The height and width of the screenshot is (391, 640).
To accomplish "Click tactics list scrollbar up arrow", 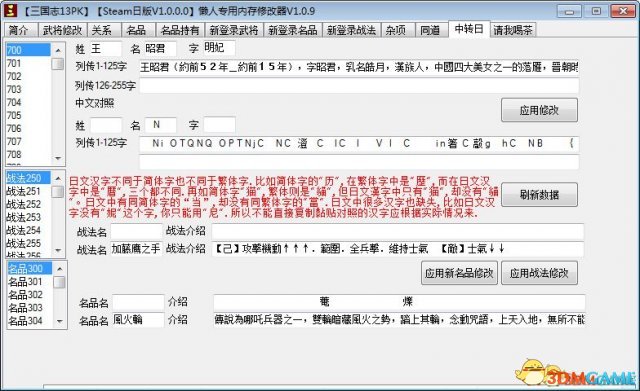I will tap(58, 178).
